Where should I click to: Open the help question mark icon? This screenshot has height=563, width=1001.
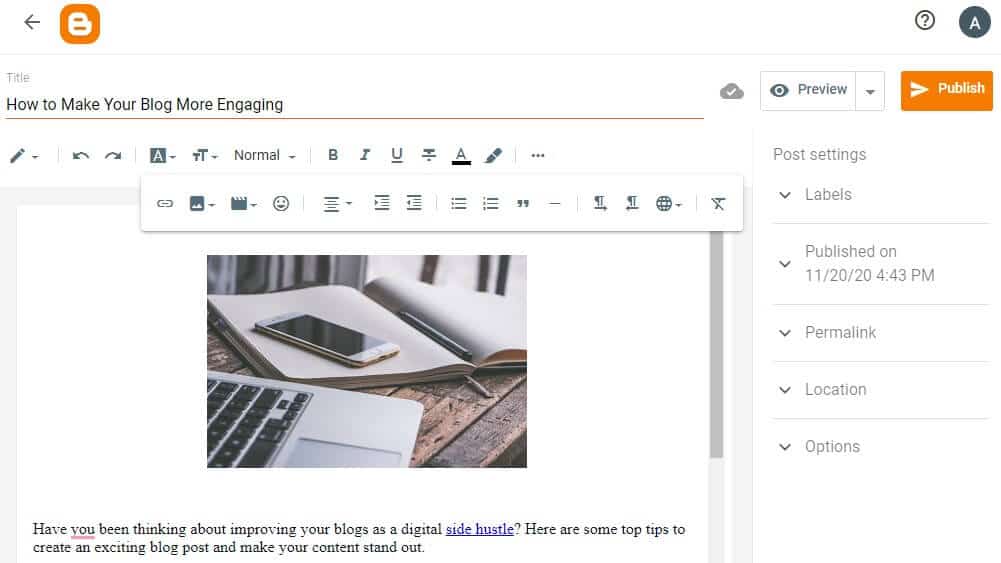[x=924, y=20]
